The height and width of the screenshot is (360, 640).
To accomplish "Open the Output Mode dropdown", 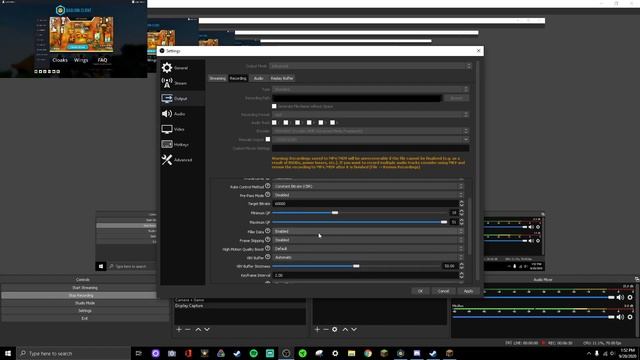I will click(x=371, y=66).
